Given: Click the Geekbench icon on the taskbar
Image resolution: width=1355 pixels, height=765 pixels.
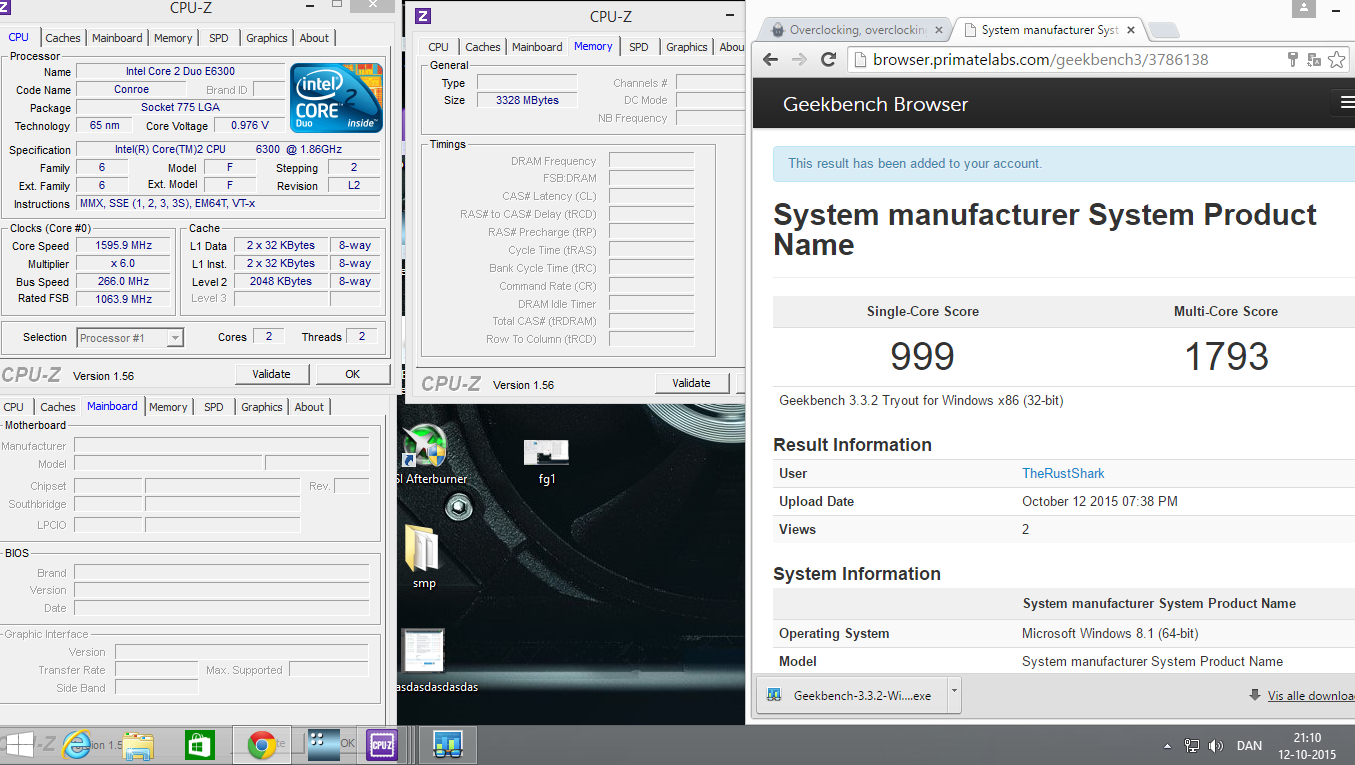Looking at the screenshot, I should [x=446, y=744].
